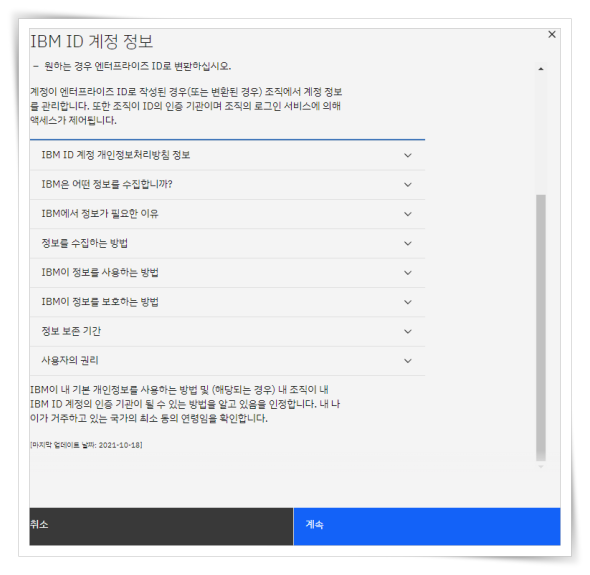The width and height of the screenshot is (590, 575).
Task: Expand the IBM은 어떤 정보를 수집합니까? chevron
Action: (408, 185)
